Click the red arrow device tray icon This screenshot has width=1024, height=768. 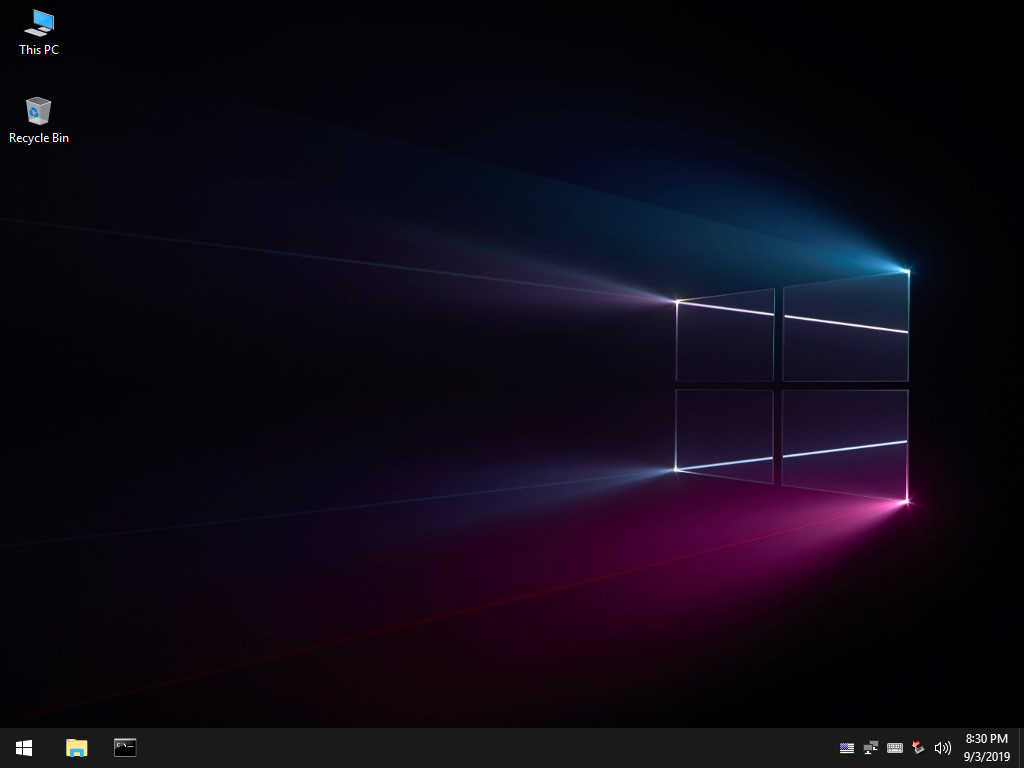pyautogui.click(x=918, y=748)
